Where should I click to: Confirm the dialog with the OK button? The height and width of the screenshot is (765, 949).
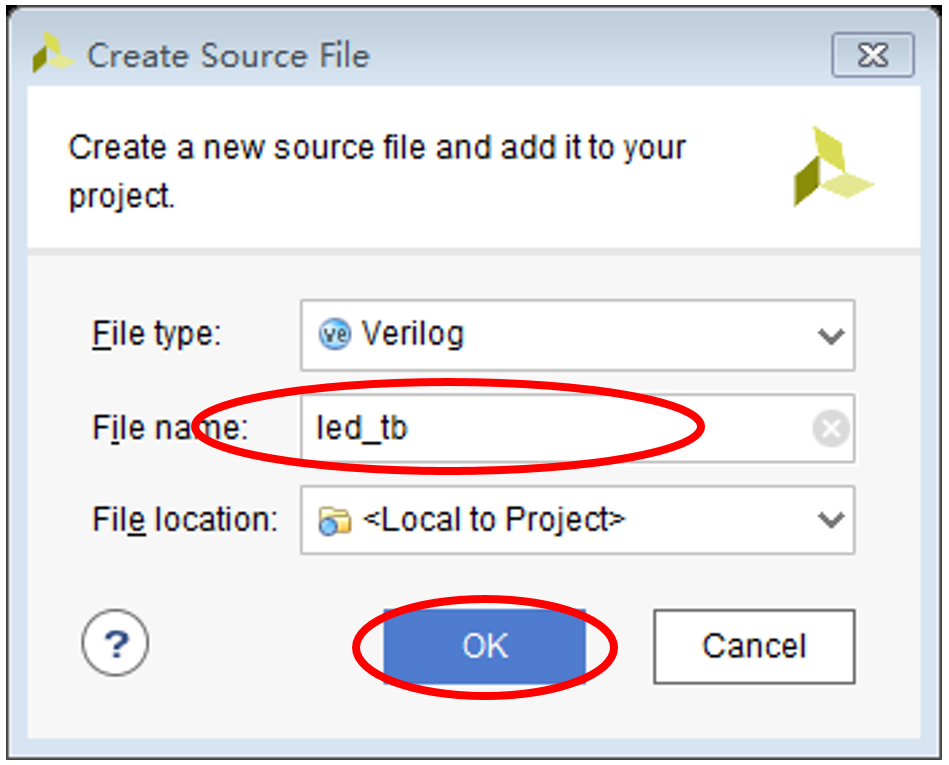click(x=485, y=646)
